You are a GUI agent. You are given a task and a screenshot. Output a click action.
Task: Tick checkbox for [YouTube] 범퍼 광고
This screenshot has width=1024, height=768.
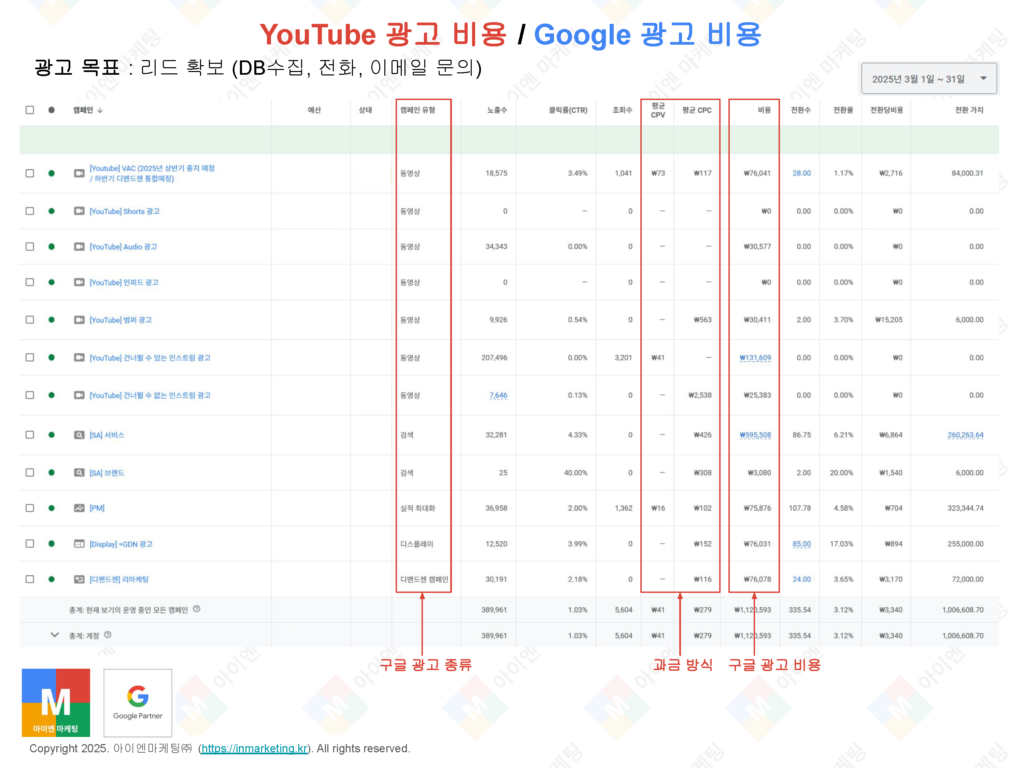click(30, 320)
